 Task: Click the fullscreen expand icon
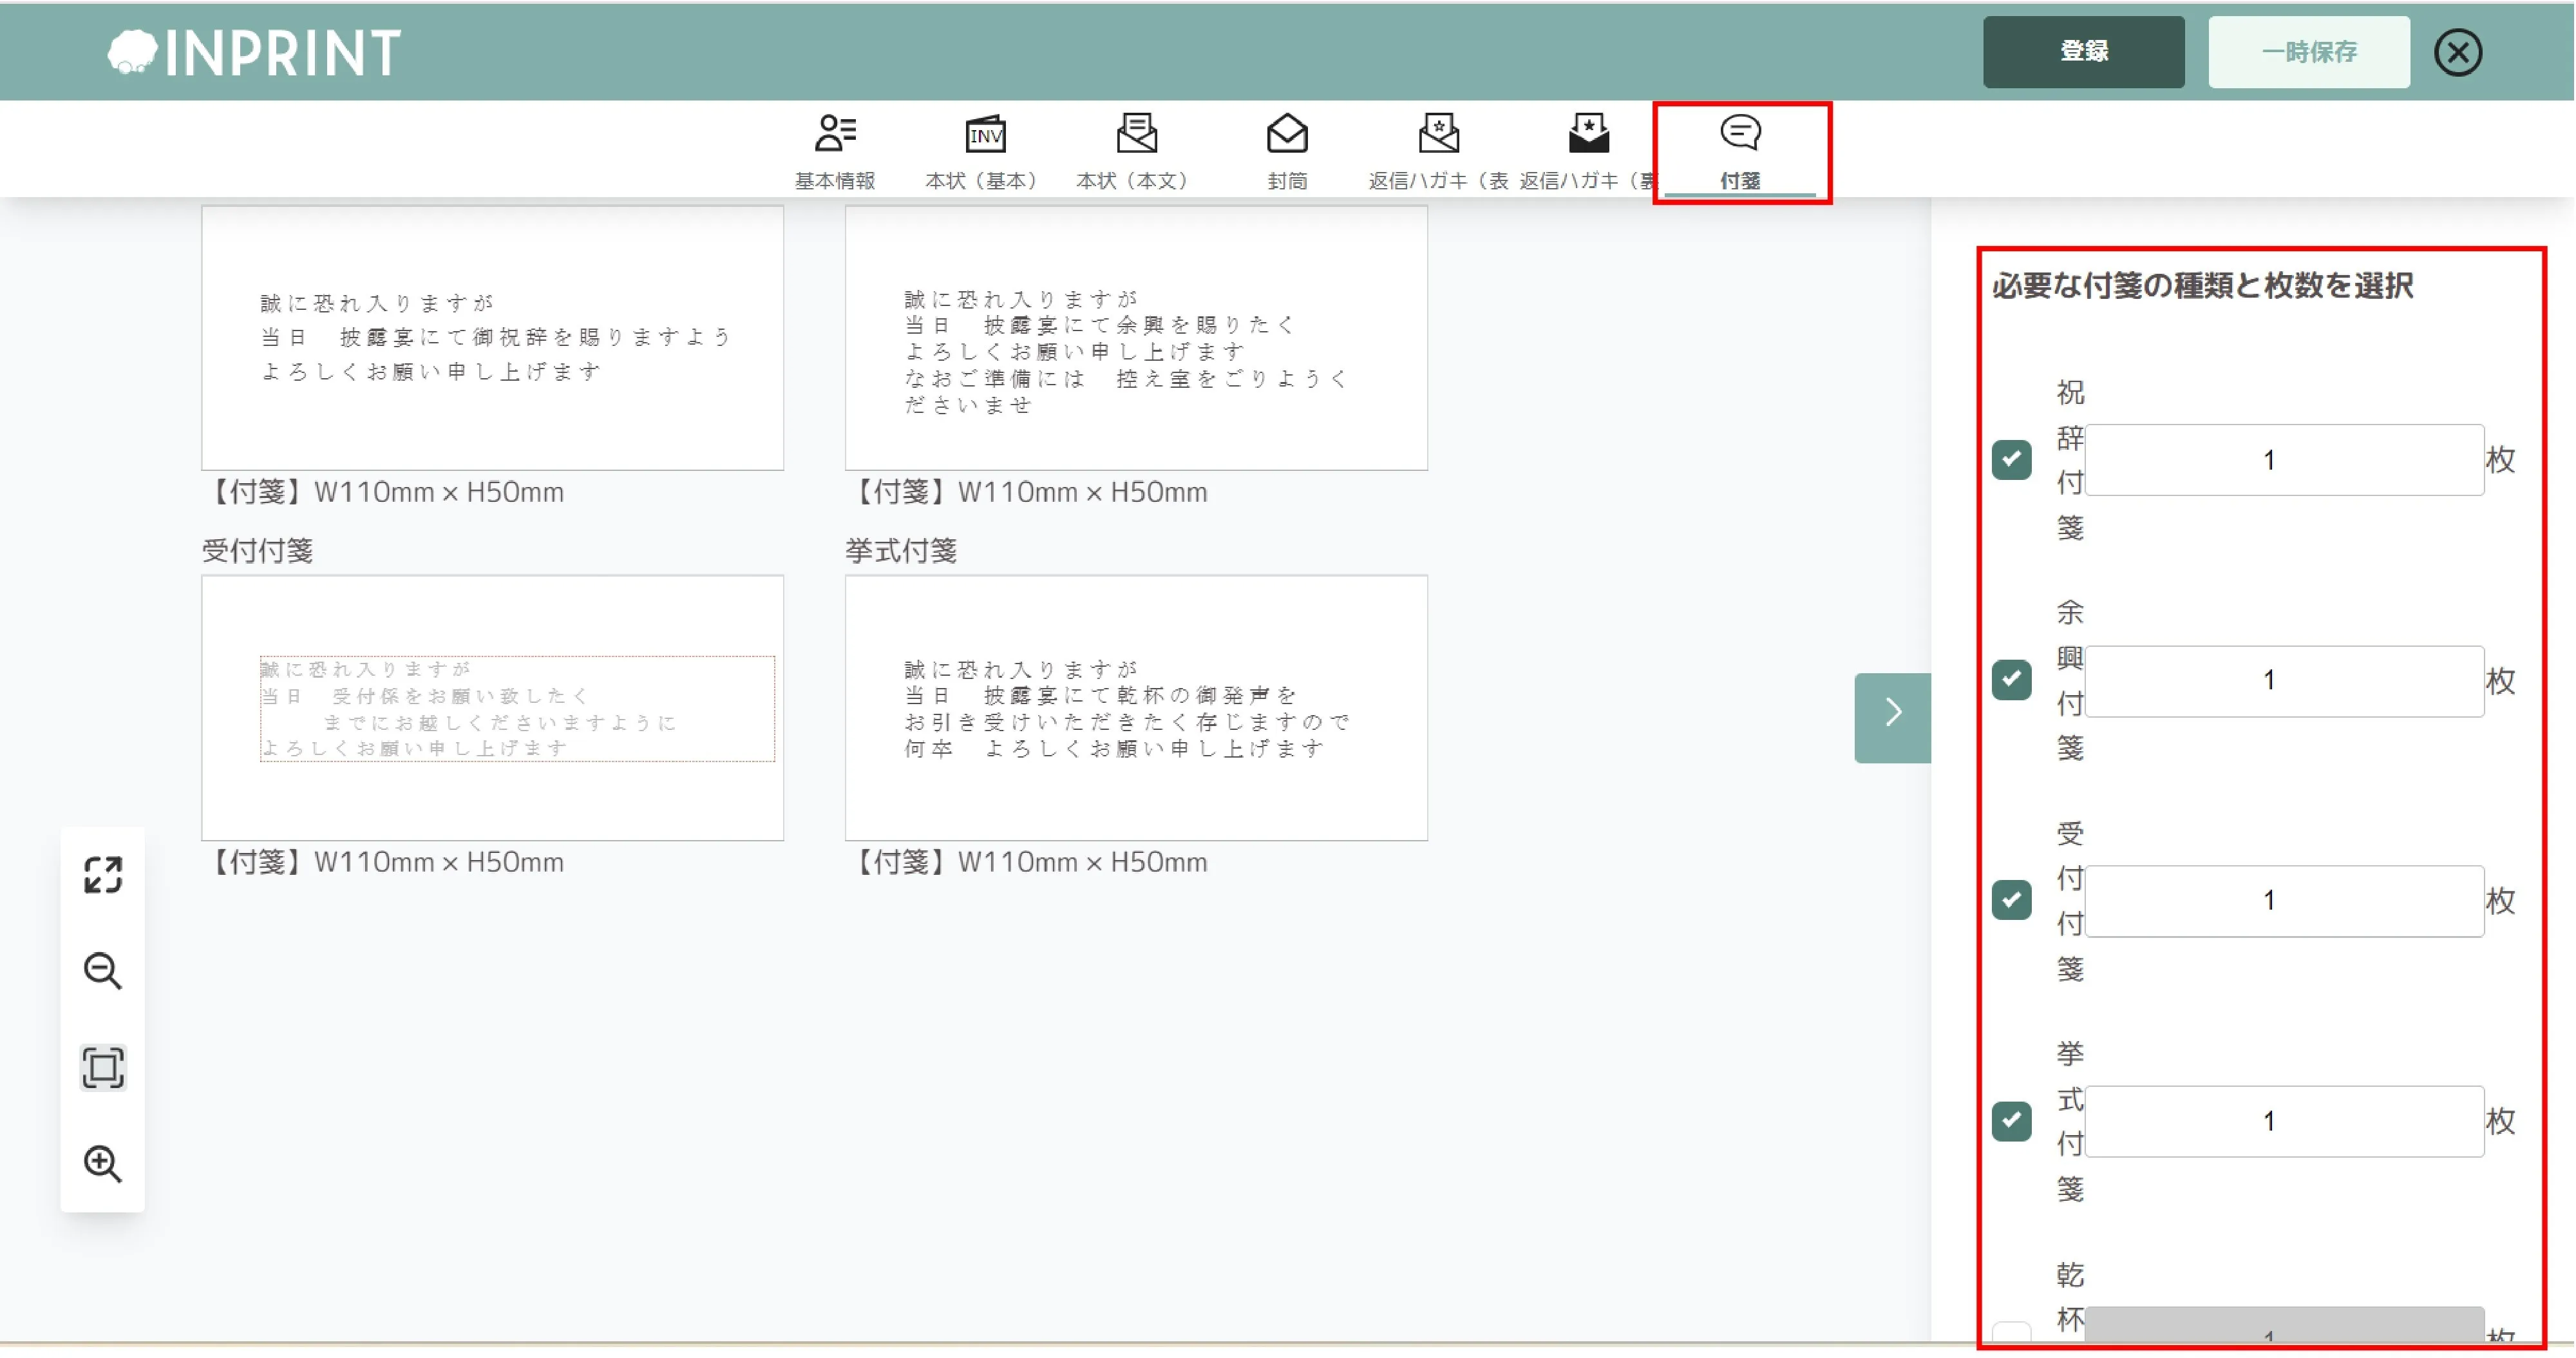(102, 875)
